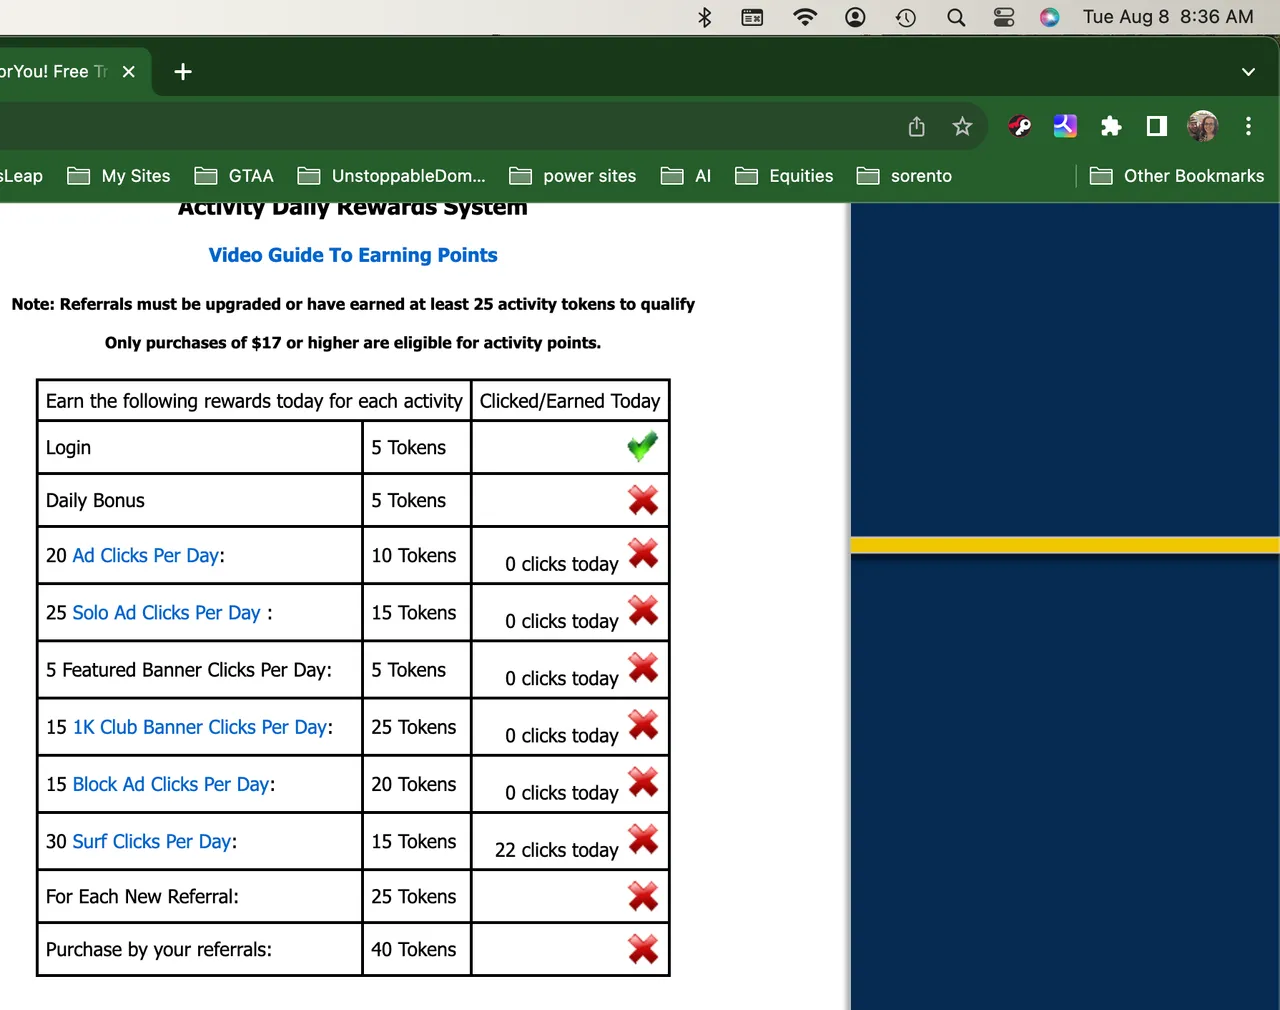Screen dimensions: 1280x1010
Task: Open the red key password extension
Action: (1020, 126)
